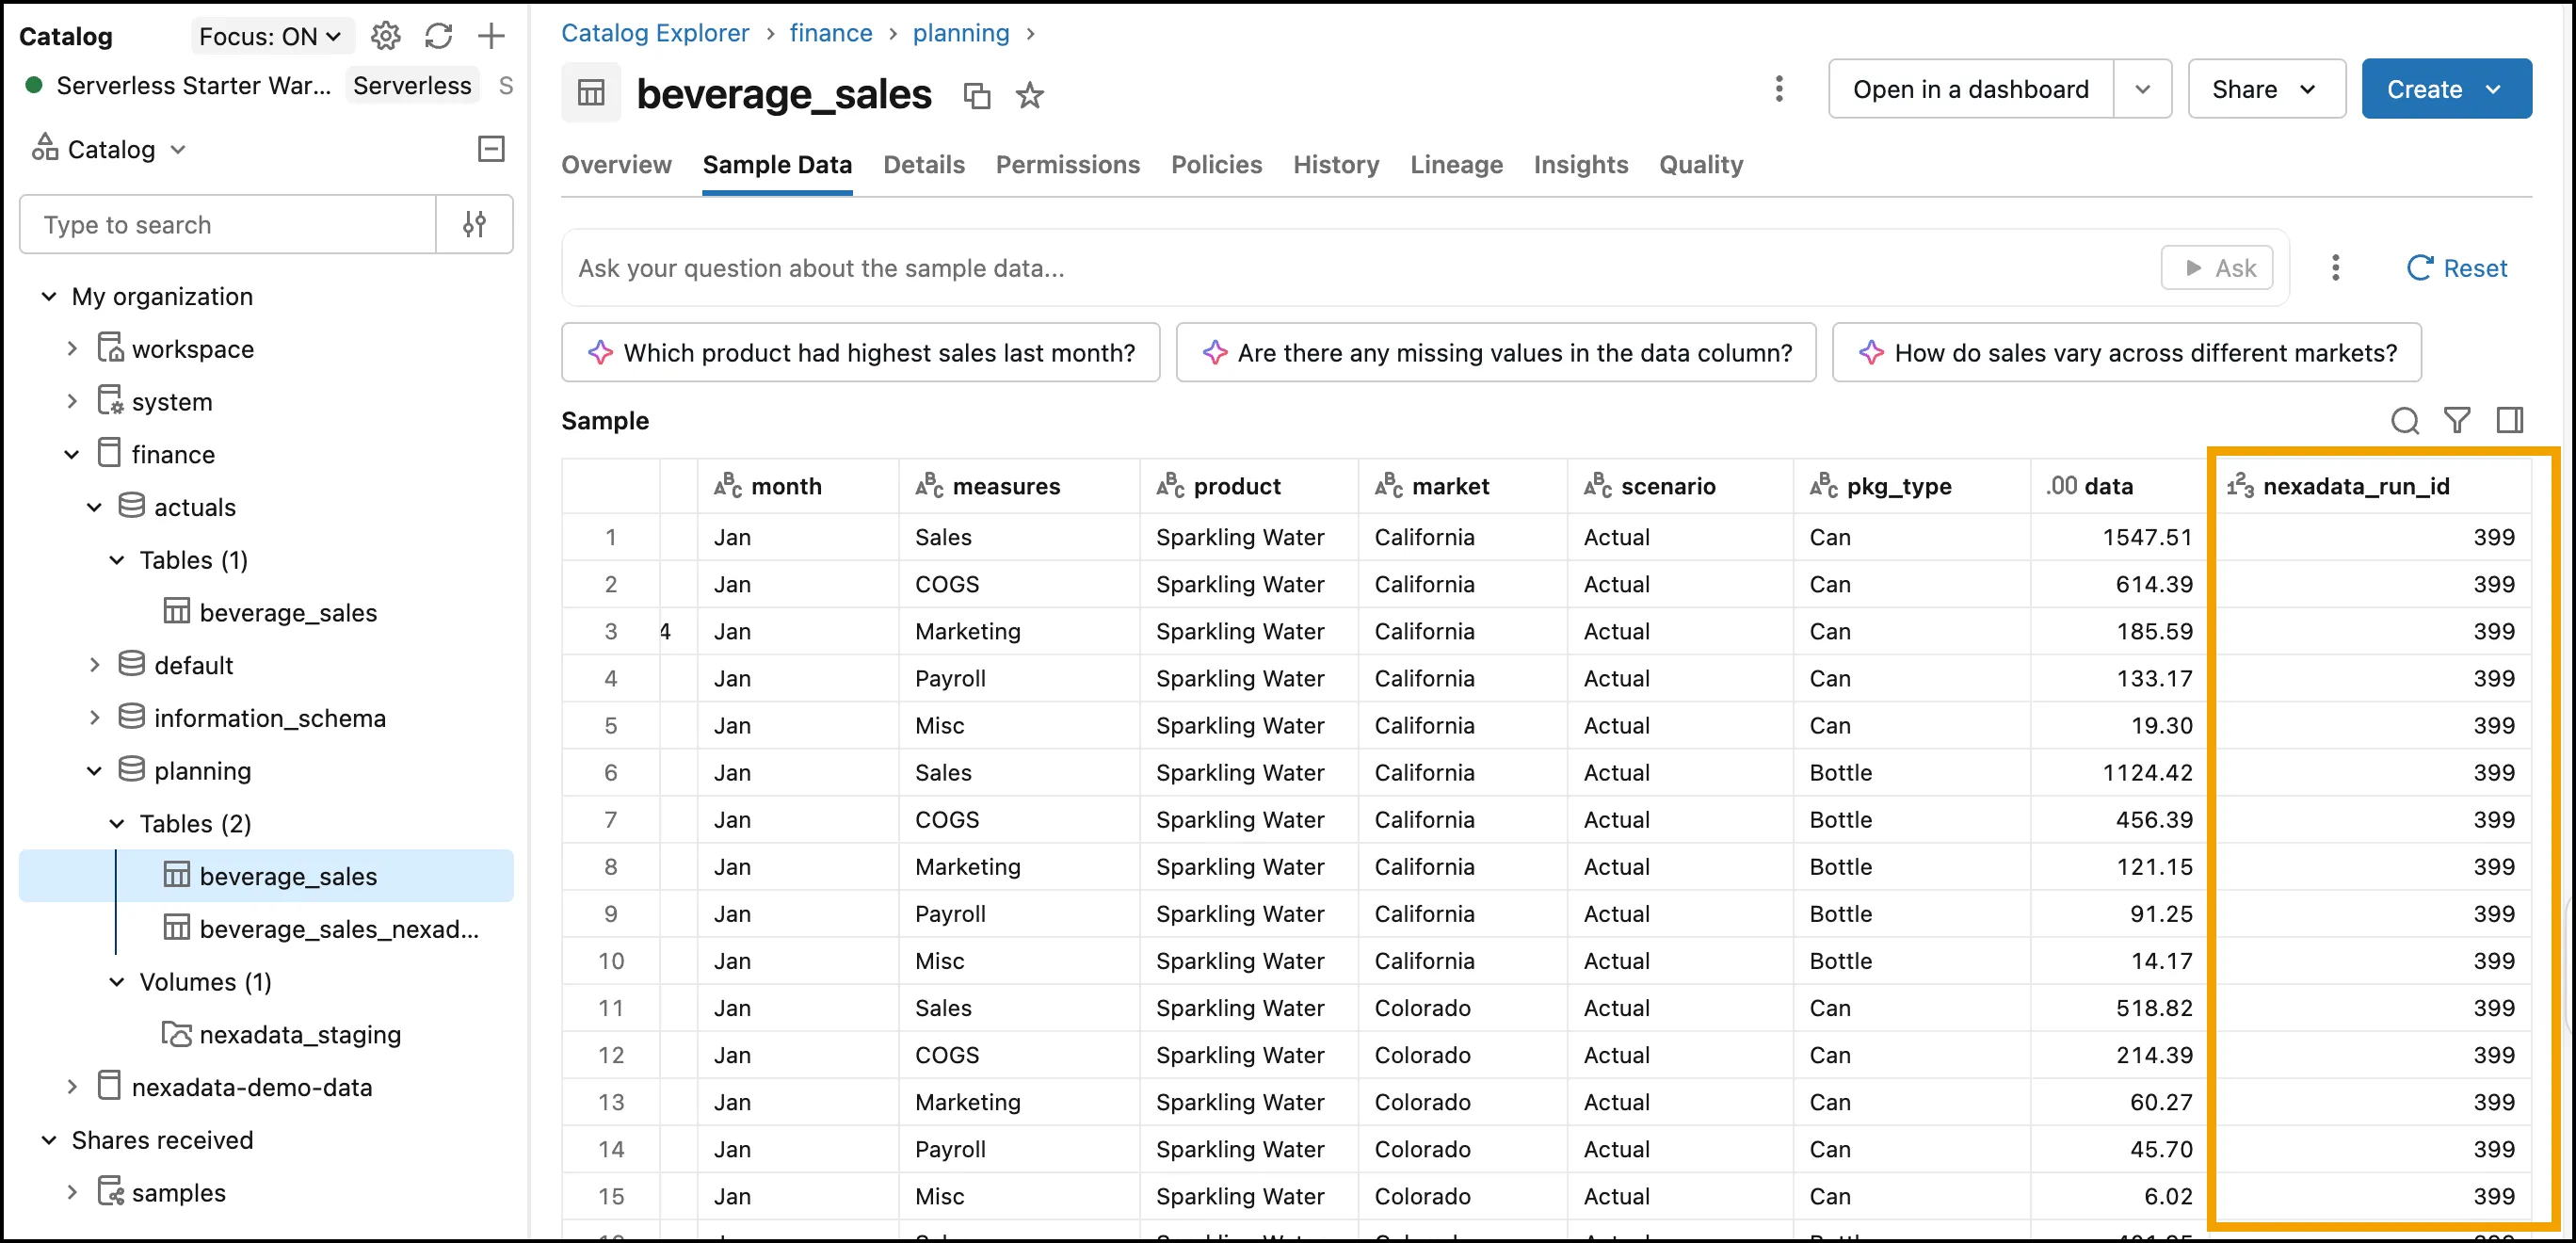This screenshot has width=2576, height=1243.
Task: Open the Share dropdown
Action: [2266, 89]
